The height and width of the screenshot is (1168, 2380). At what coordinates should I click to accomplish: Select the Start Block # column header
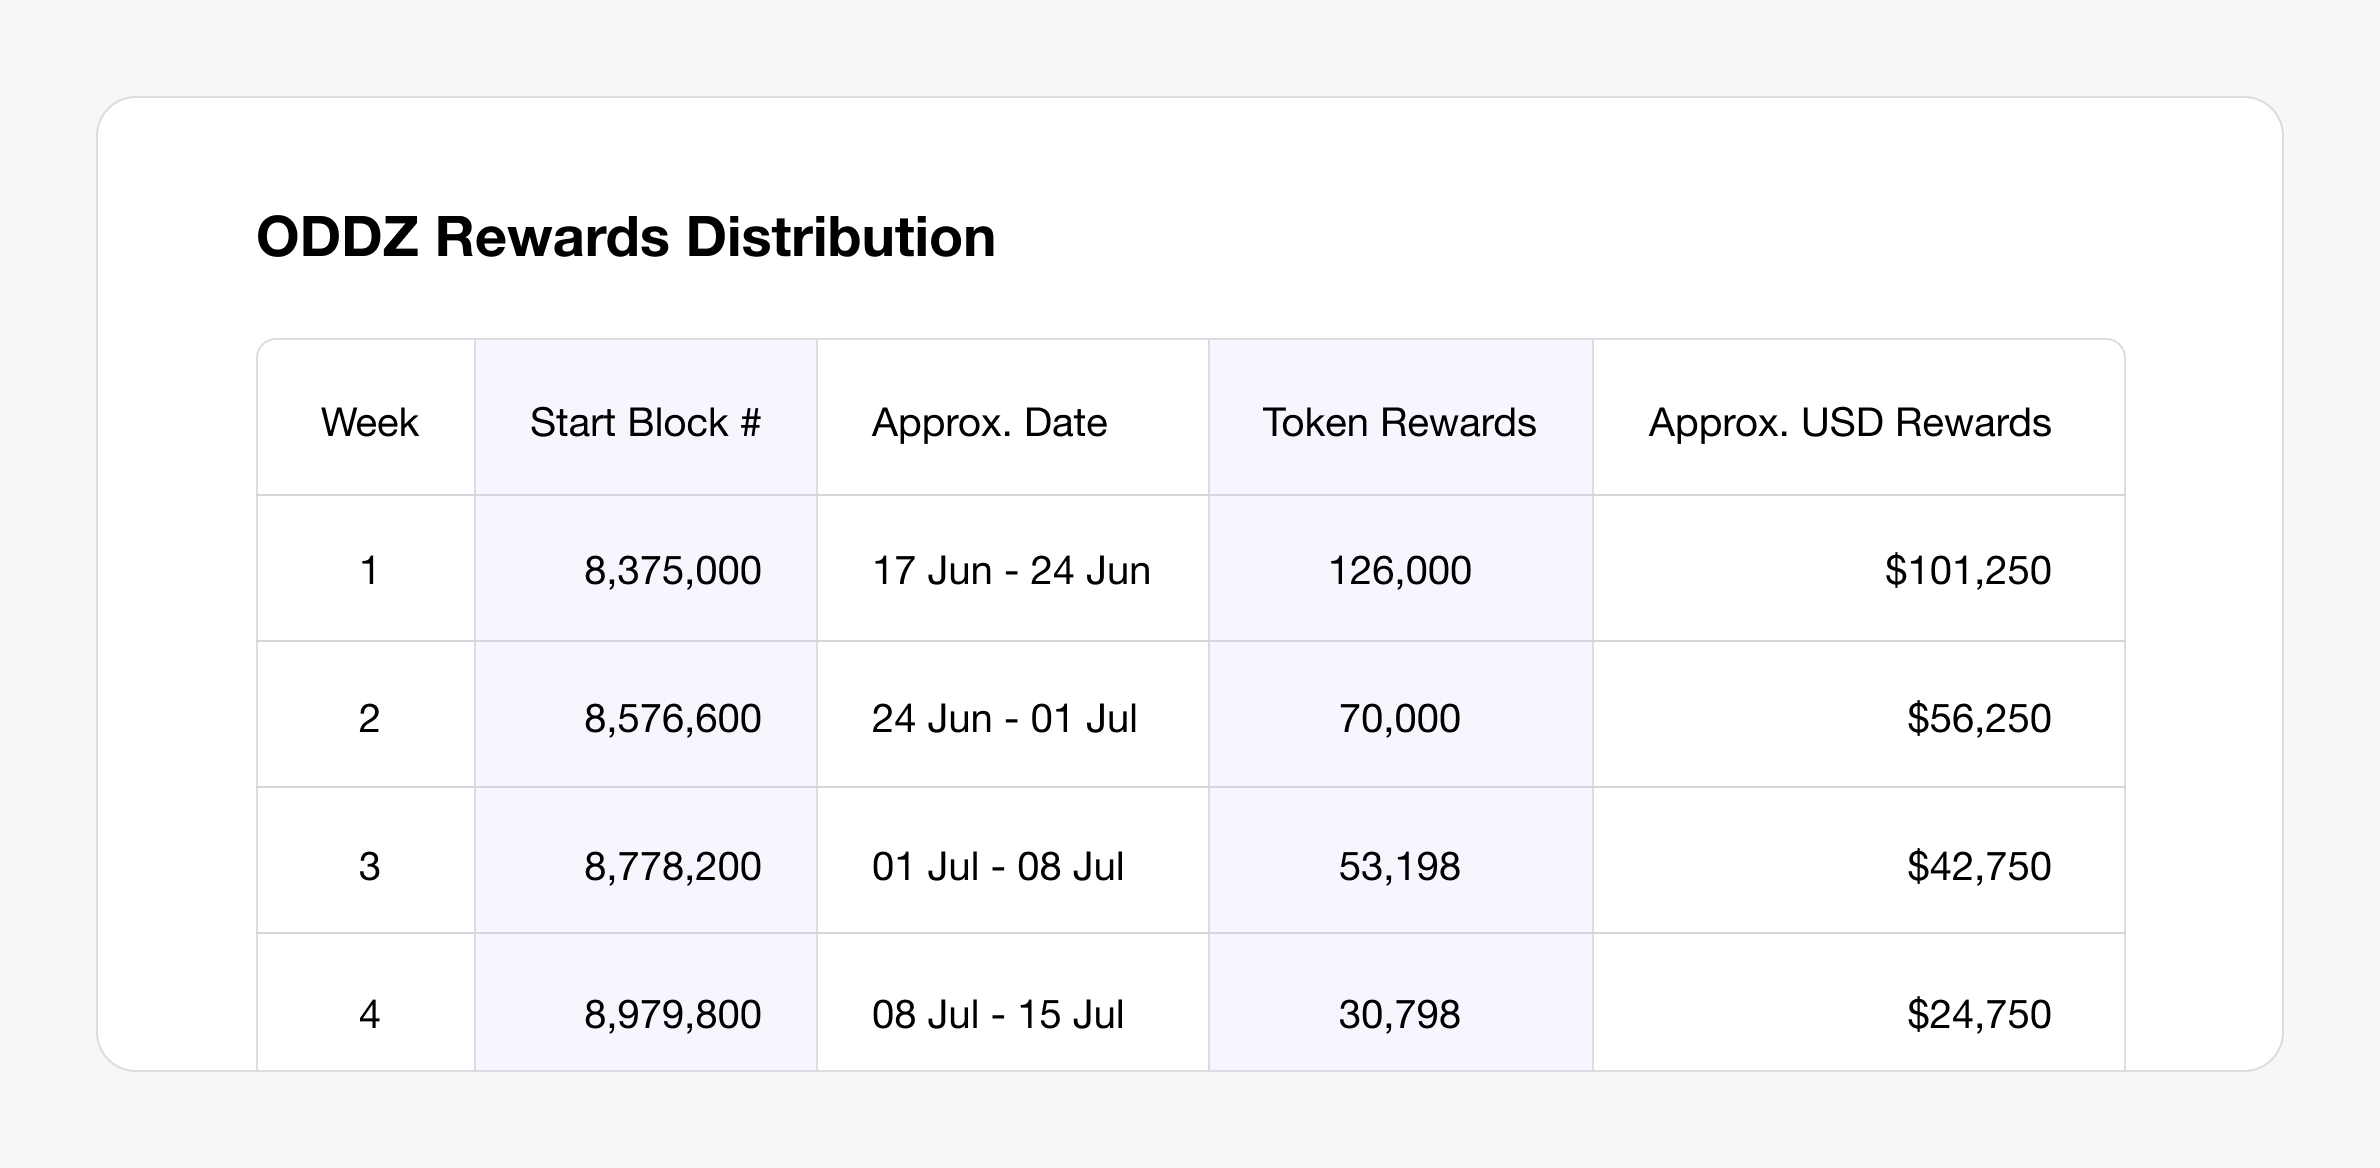click(645, 423)
